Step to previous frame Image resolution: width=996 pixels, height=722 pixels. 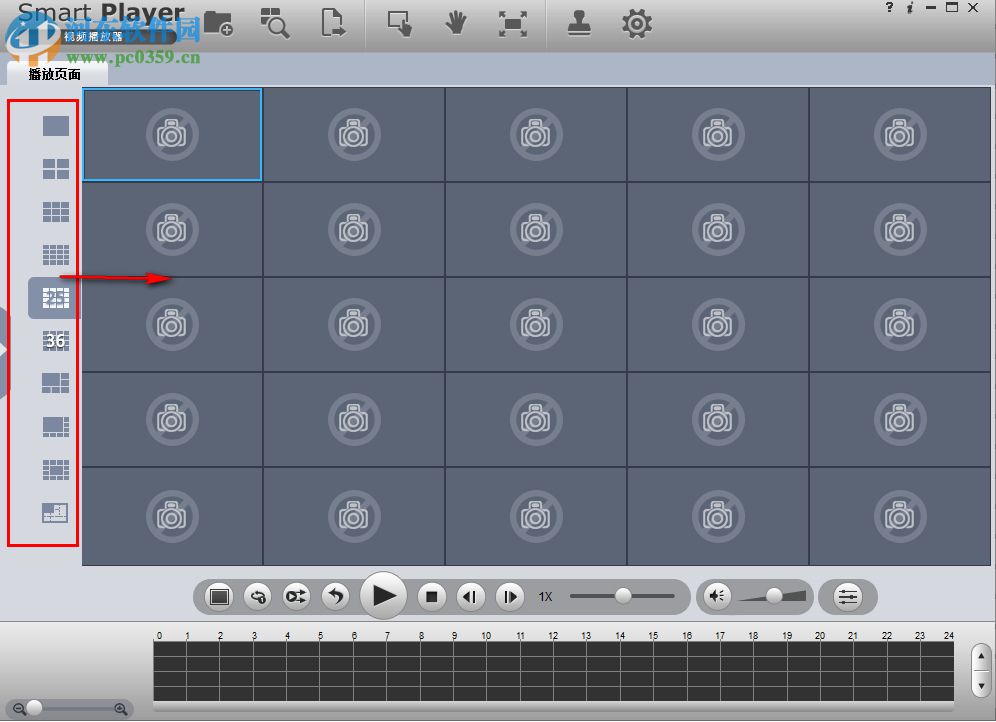click(471, 597)
